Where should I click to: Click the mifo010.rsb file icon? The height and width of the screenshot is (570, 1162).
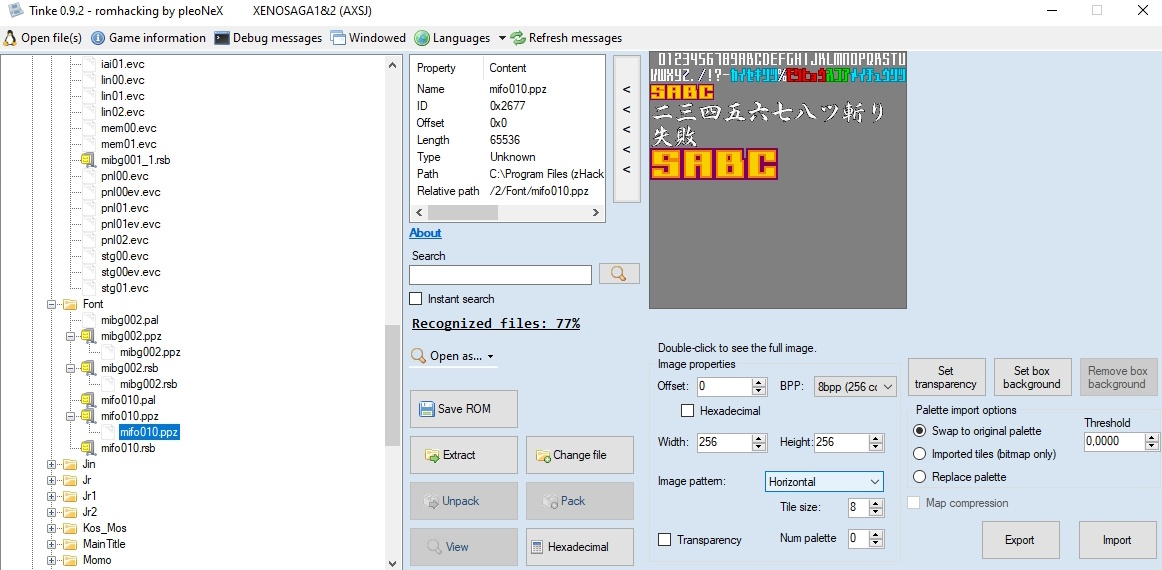[x=89, y=448]
